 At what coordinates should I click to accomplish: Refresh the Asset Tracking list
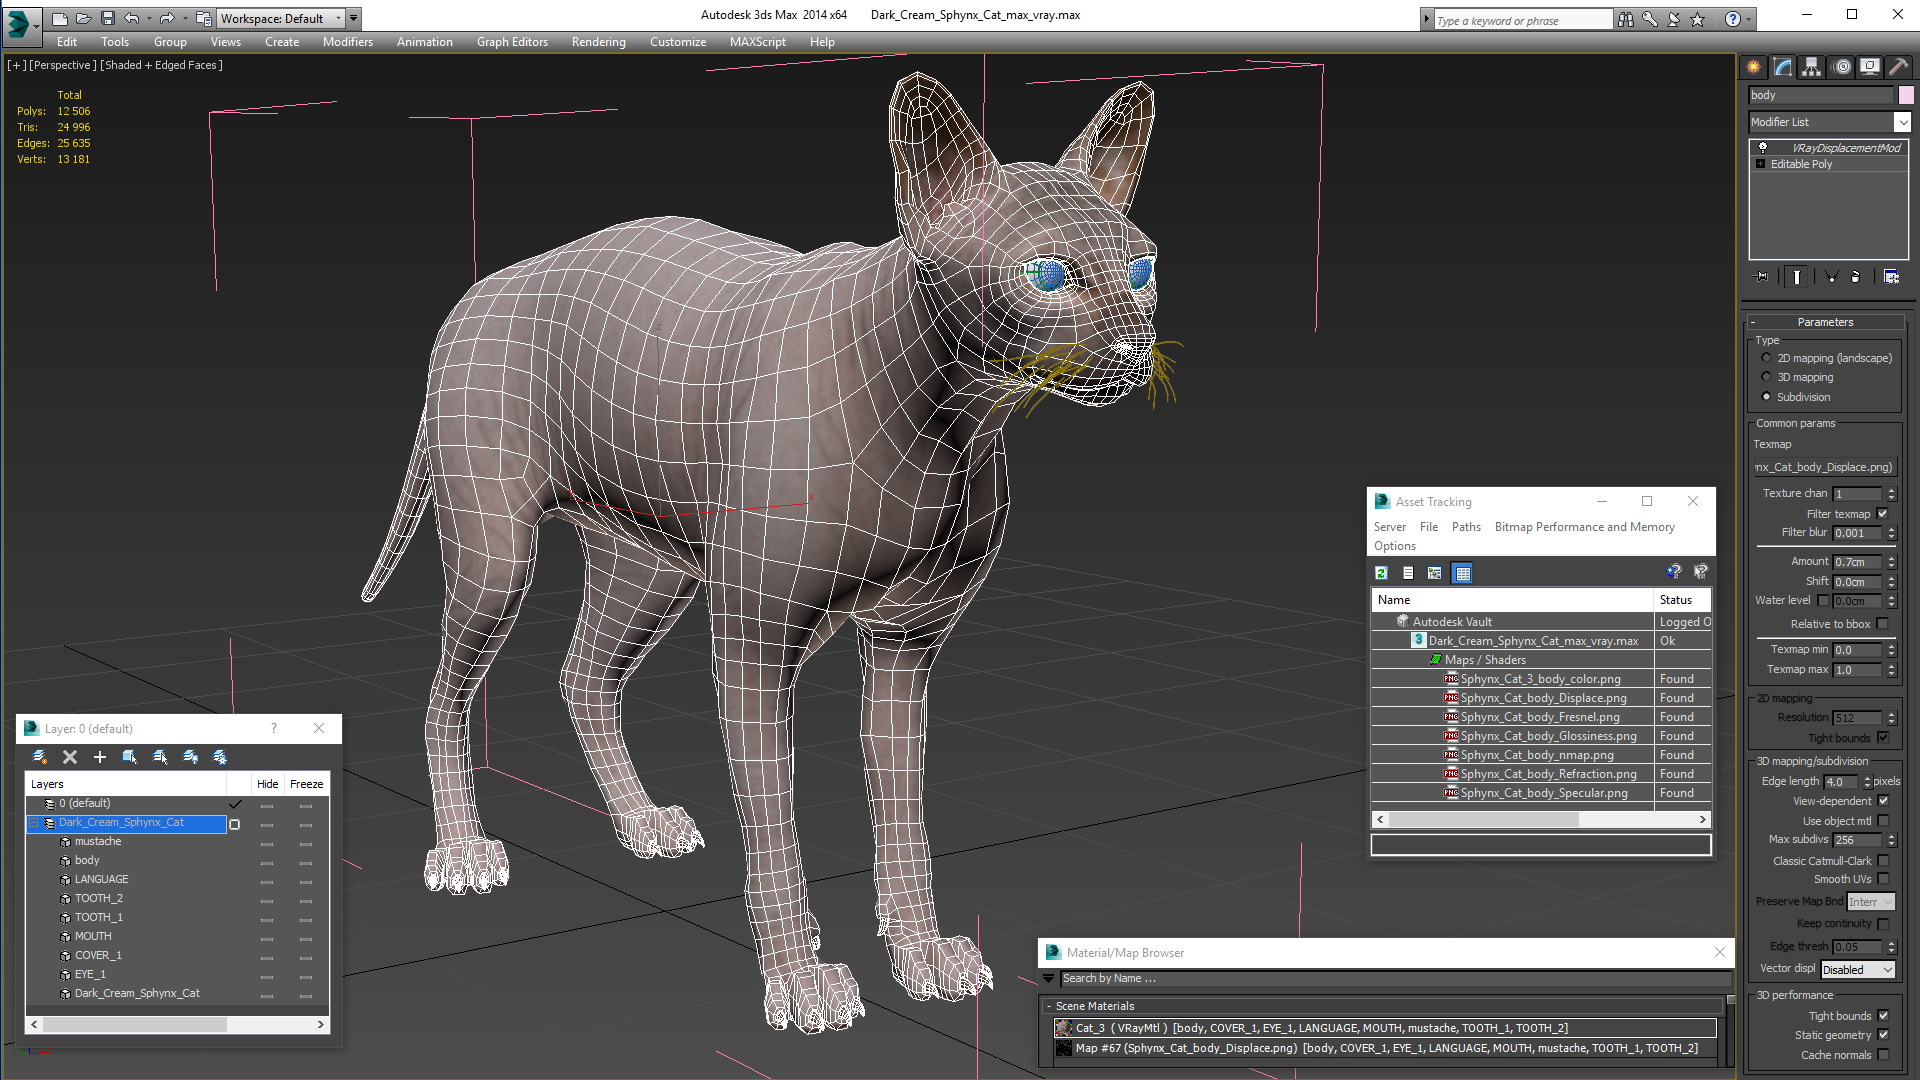click(1381, 573)
